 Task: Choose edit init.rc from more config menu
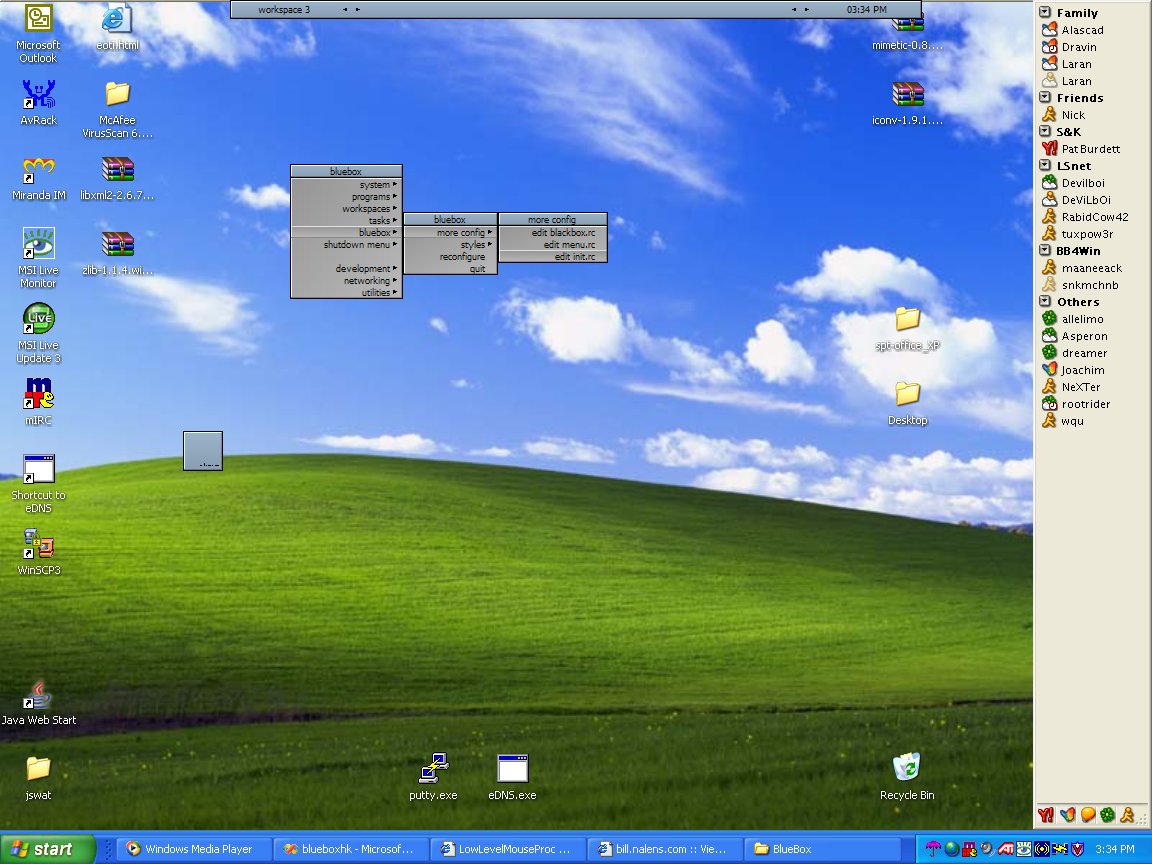point(552,256)
